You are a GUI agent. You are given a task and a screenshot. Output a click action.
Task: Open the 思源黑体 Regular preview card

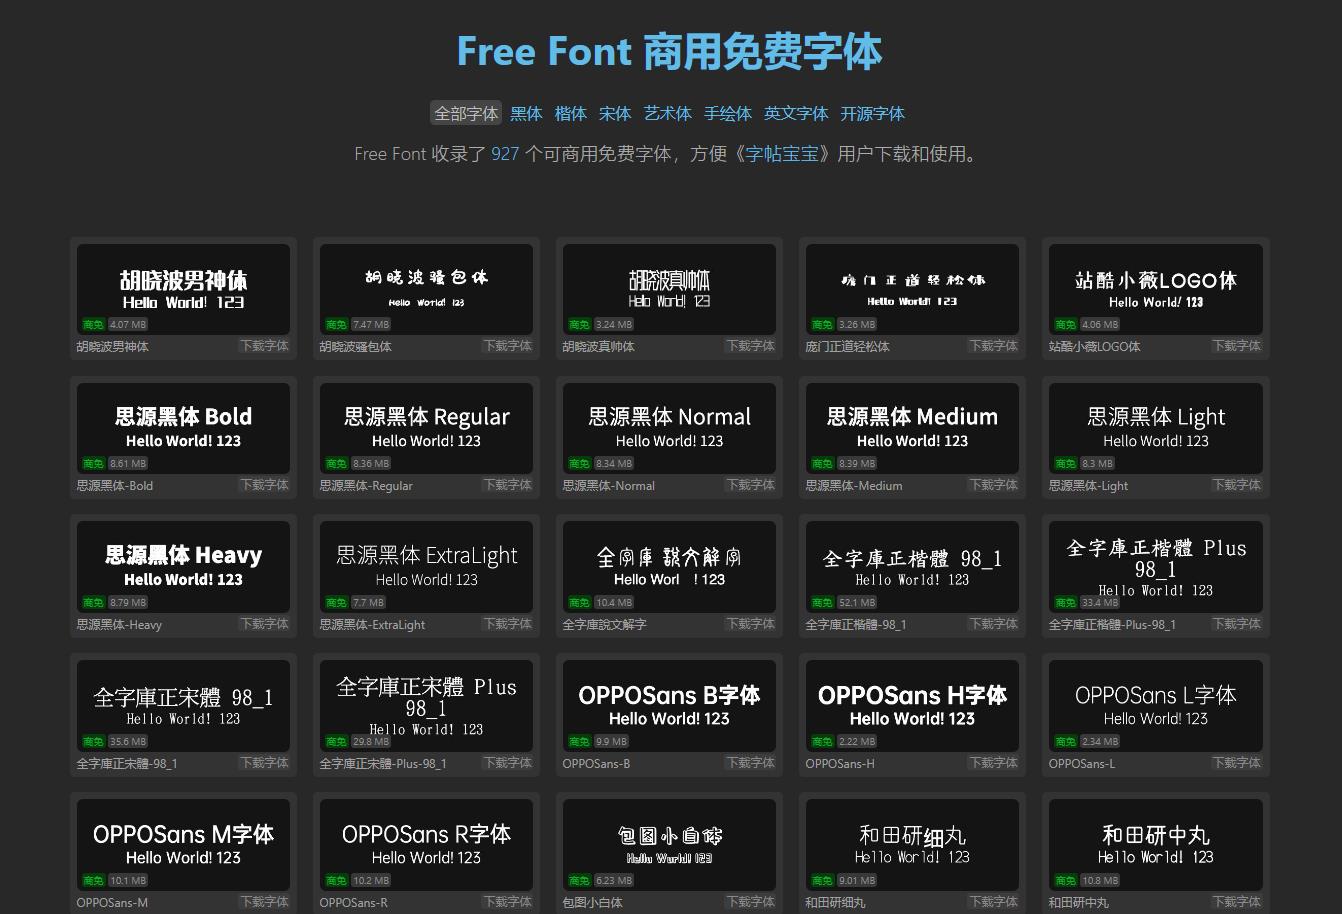(x=426, y=428)
